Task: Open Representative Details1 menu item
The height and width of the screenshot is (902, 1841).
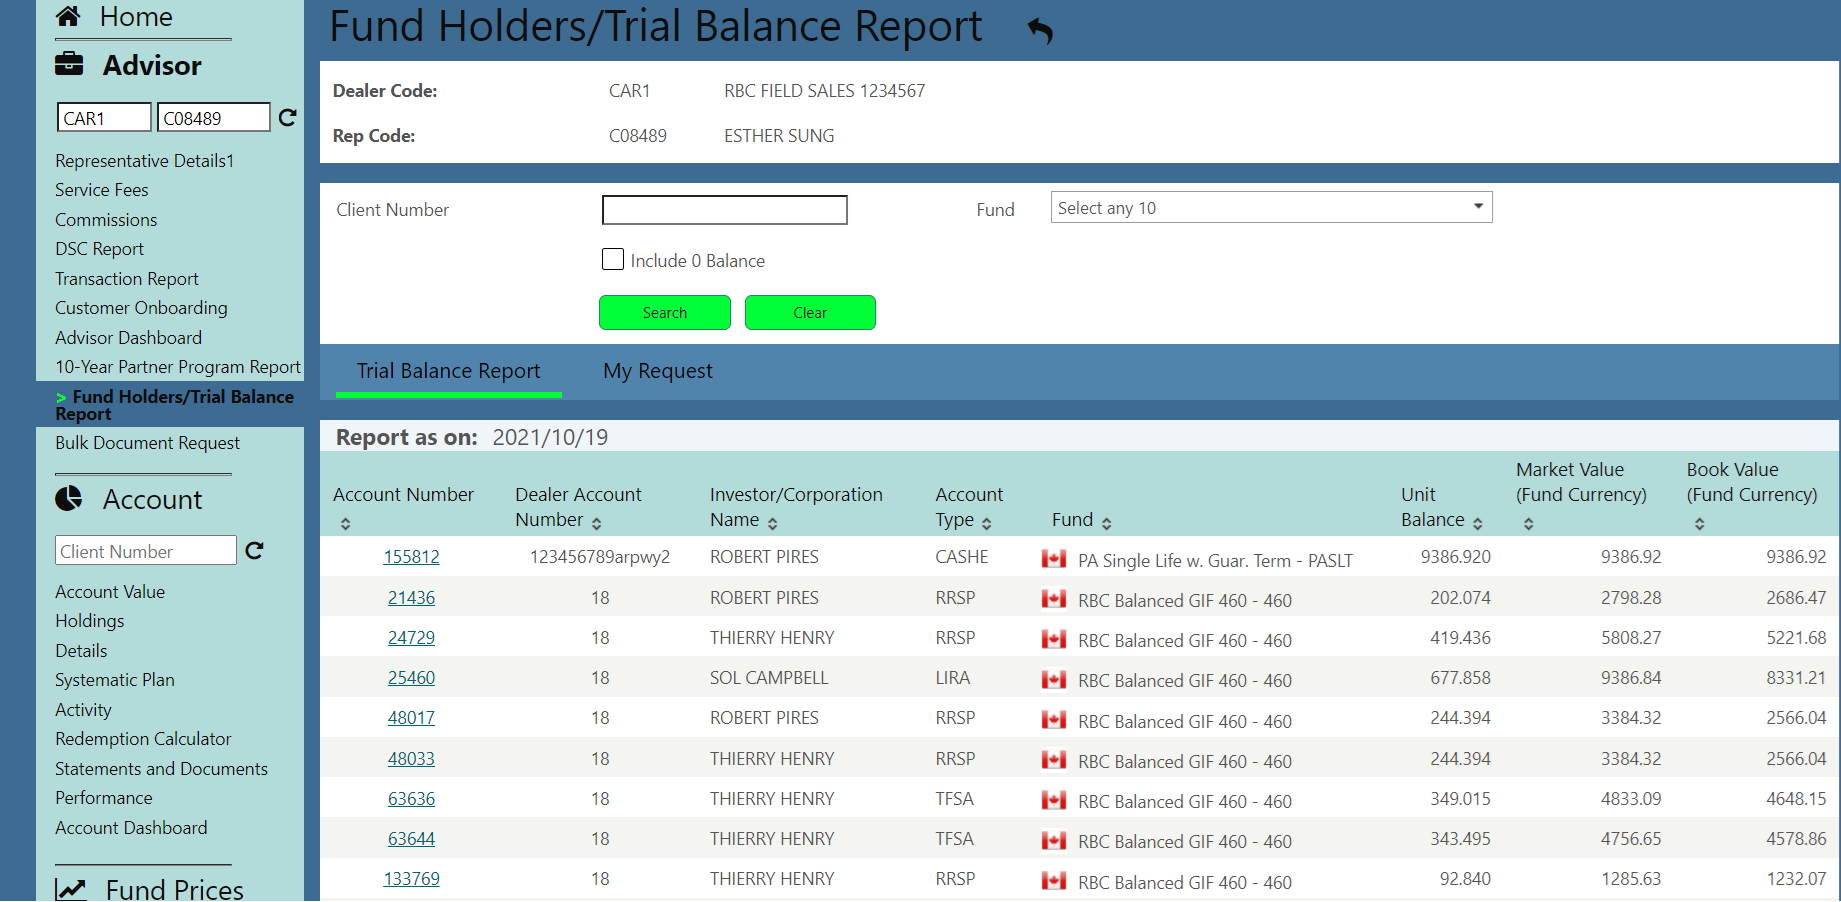Action: pos(144,161)
